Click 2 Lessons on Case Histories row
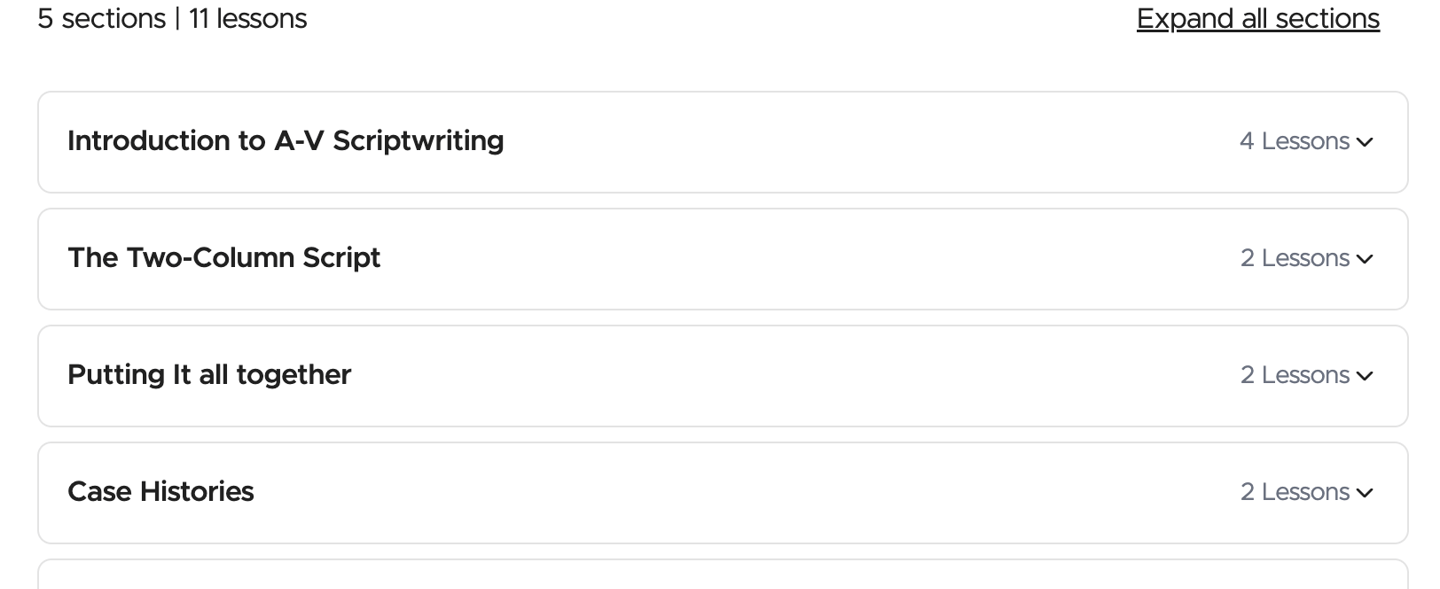This screenshot has width=1440, height=589. [1294, 493]
